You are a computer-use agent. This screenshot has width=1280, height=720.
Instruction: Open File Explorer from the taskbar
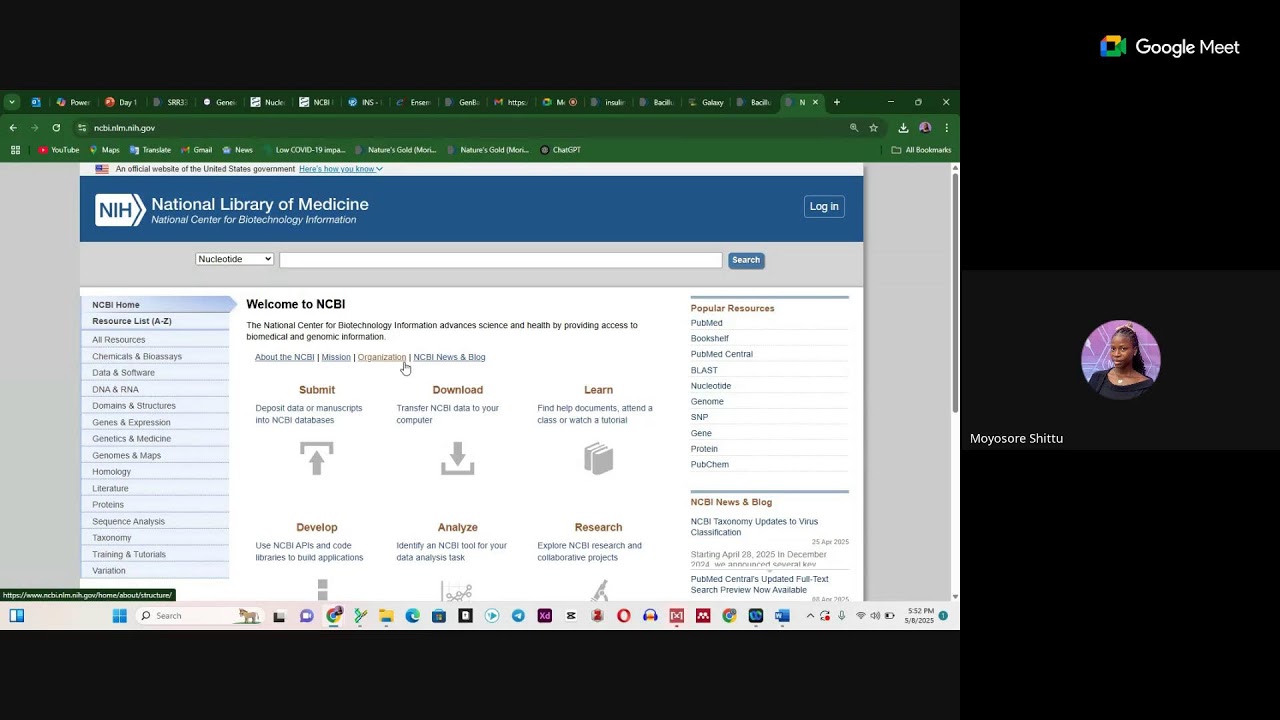pyautogui.click(x=386, y=616)
